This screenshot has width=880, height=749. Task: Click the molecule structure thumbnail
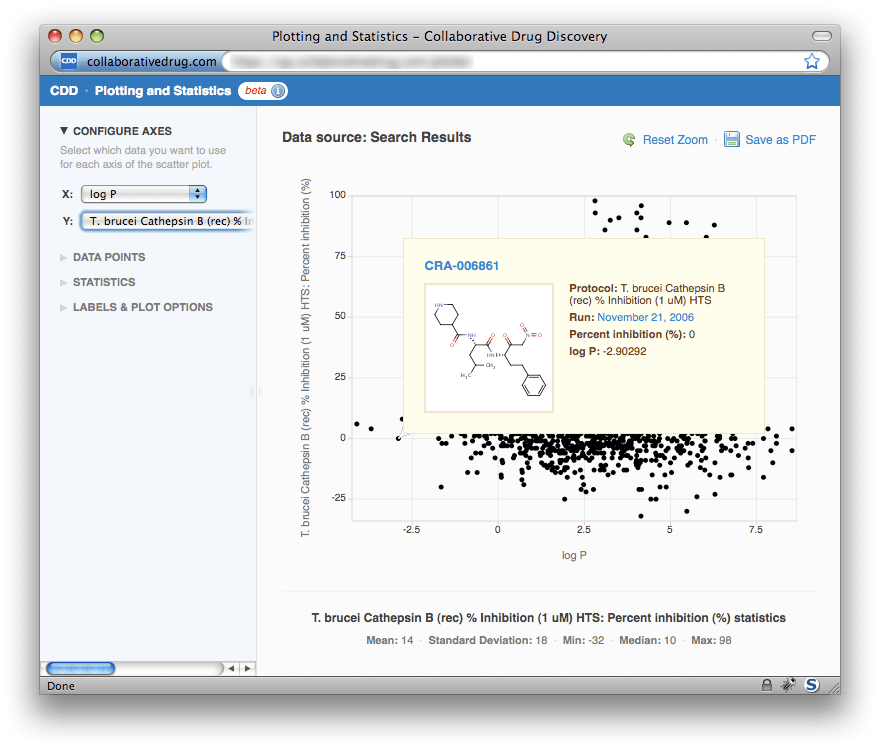[x=489, y=348]
